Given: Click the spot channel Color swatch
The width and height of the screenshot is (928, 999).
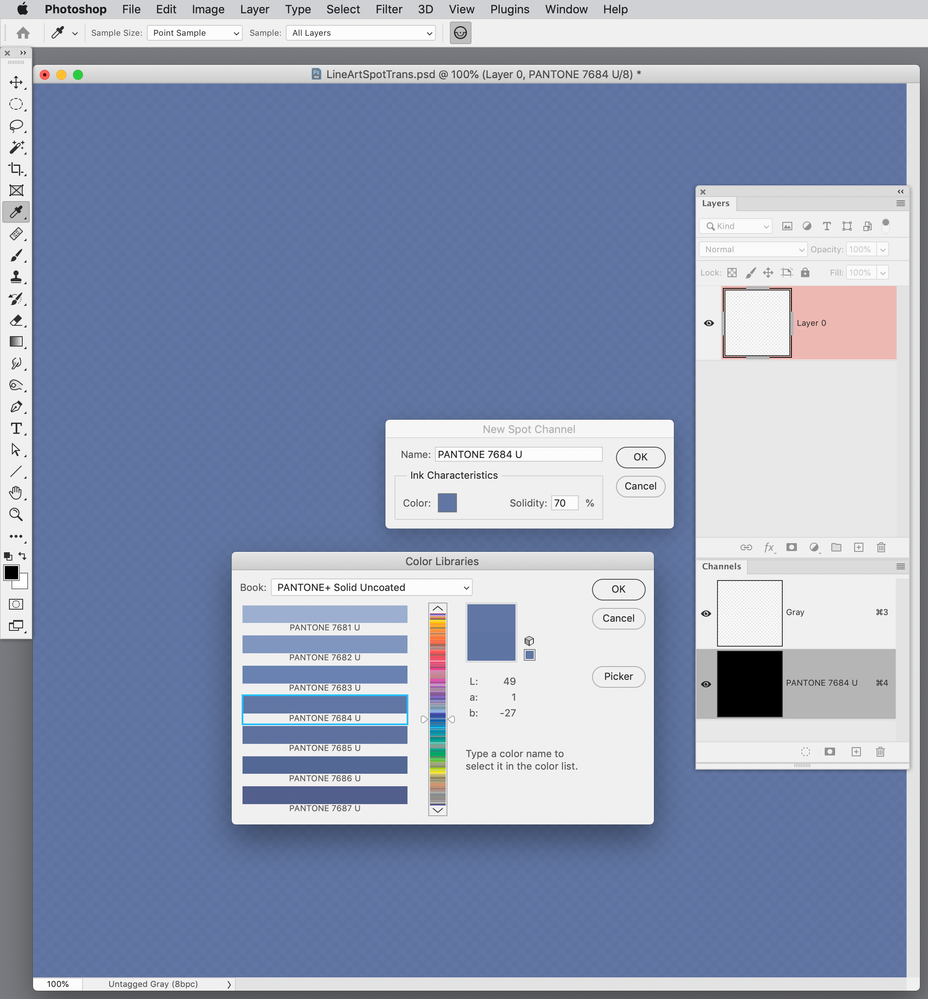Looking at the screenshot, I should click(447, 503).
